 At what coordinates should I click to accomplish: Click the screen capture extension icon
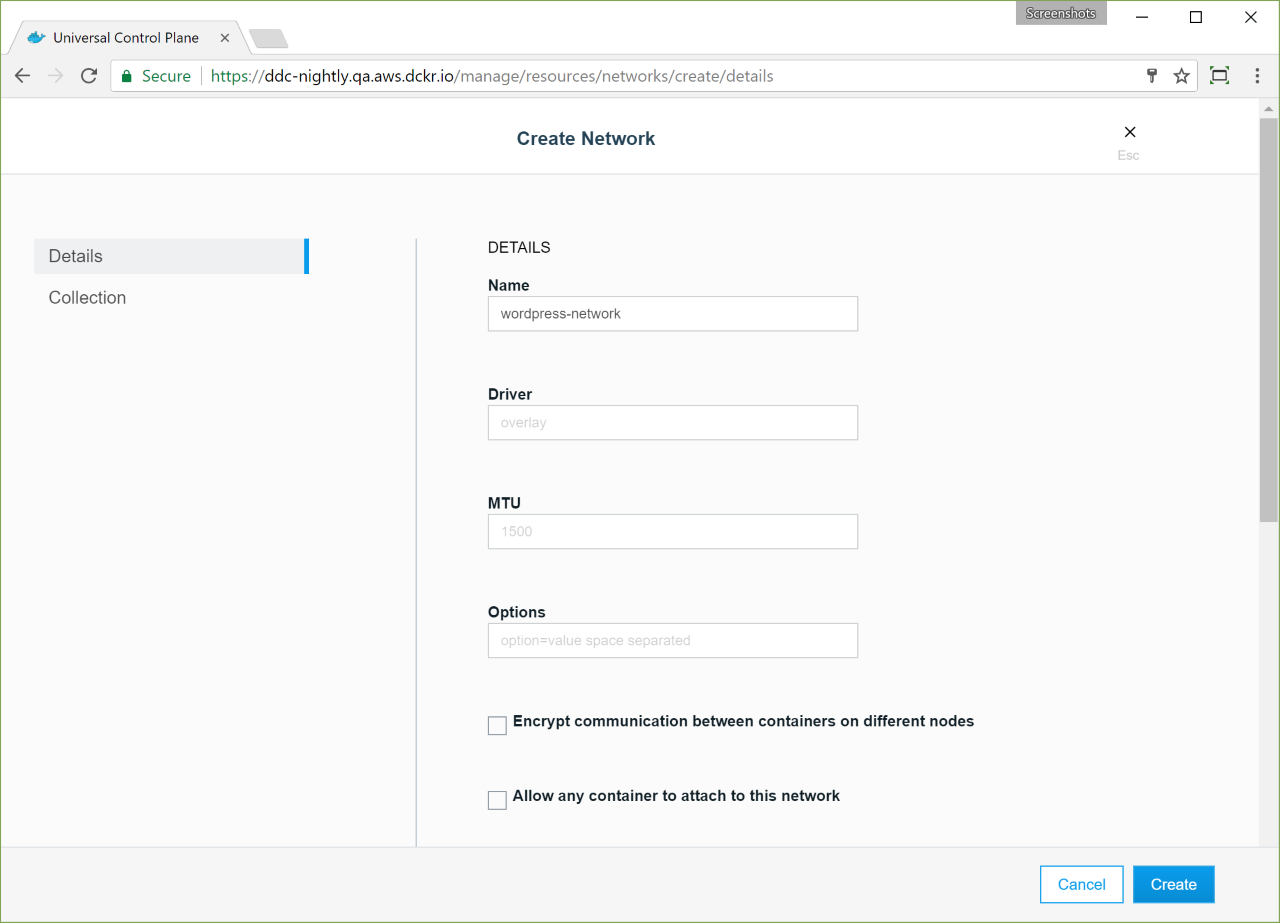(1219, 76)
